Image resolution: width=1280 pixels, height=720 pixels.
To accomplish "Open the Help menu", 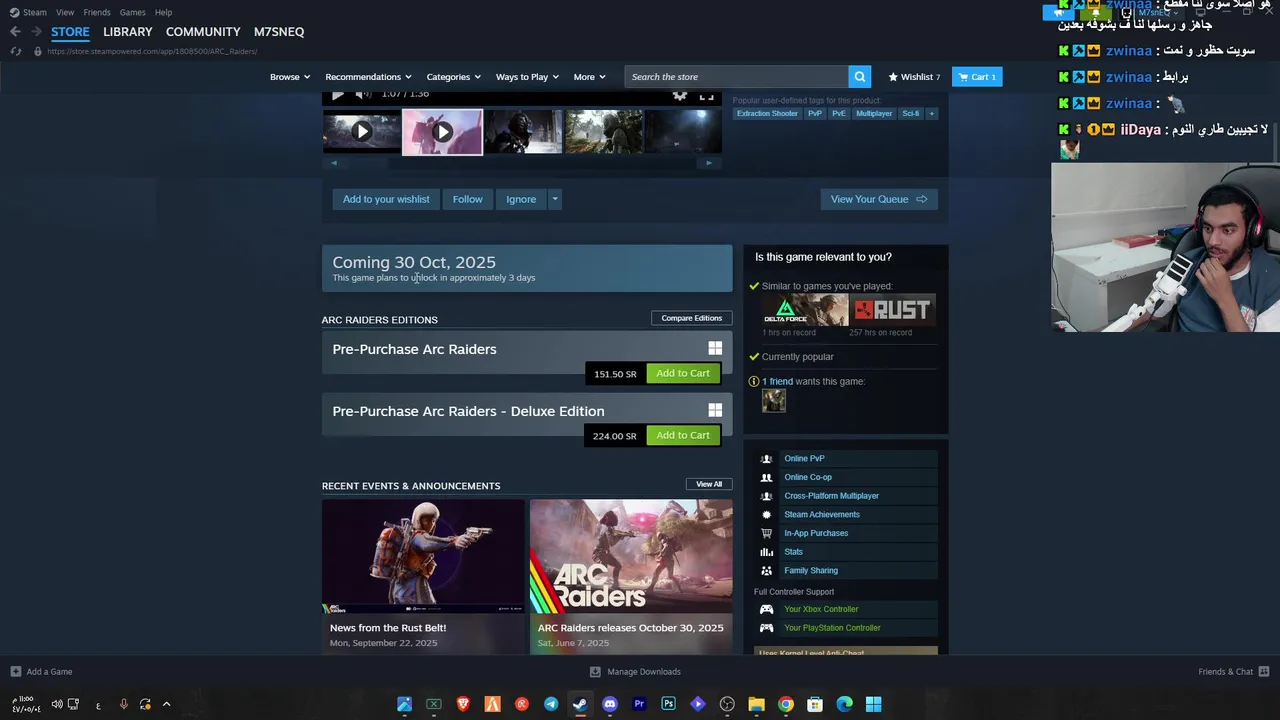I will tap(164, 12).
